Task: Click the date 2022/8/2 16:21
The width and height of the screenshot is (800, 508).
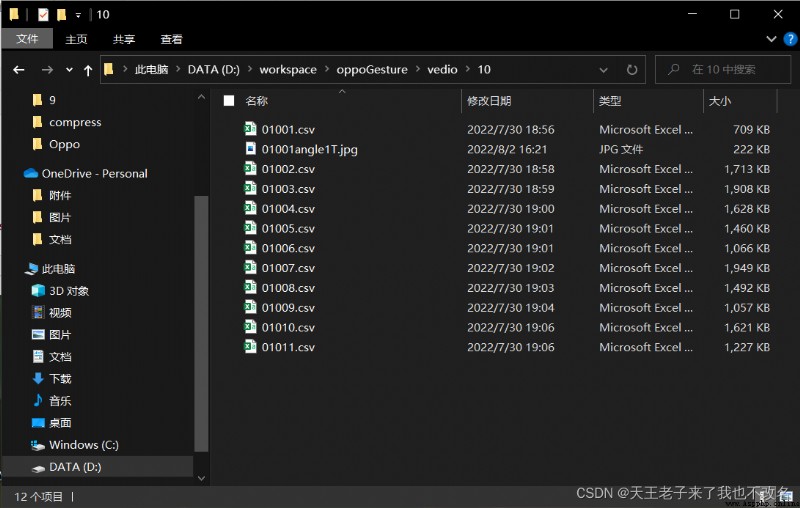Action: [x=507, y=149]
